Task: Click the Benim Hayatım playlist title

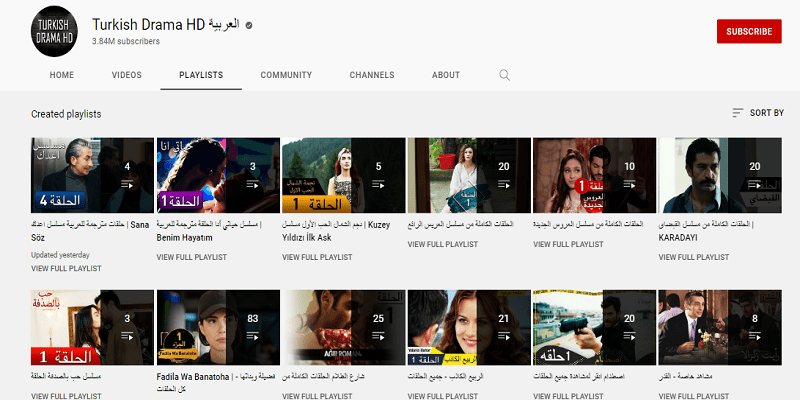Action: tap(209, 231)
